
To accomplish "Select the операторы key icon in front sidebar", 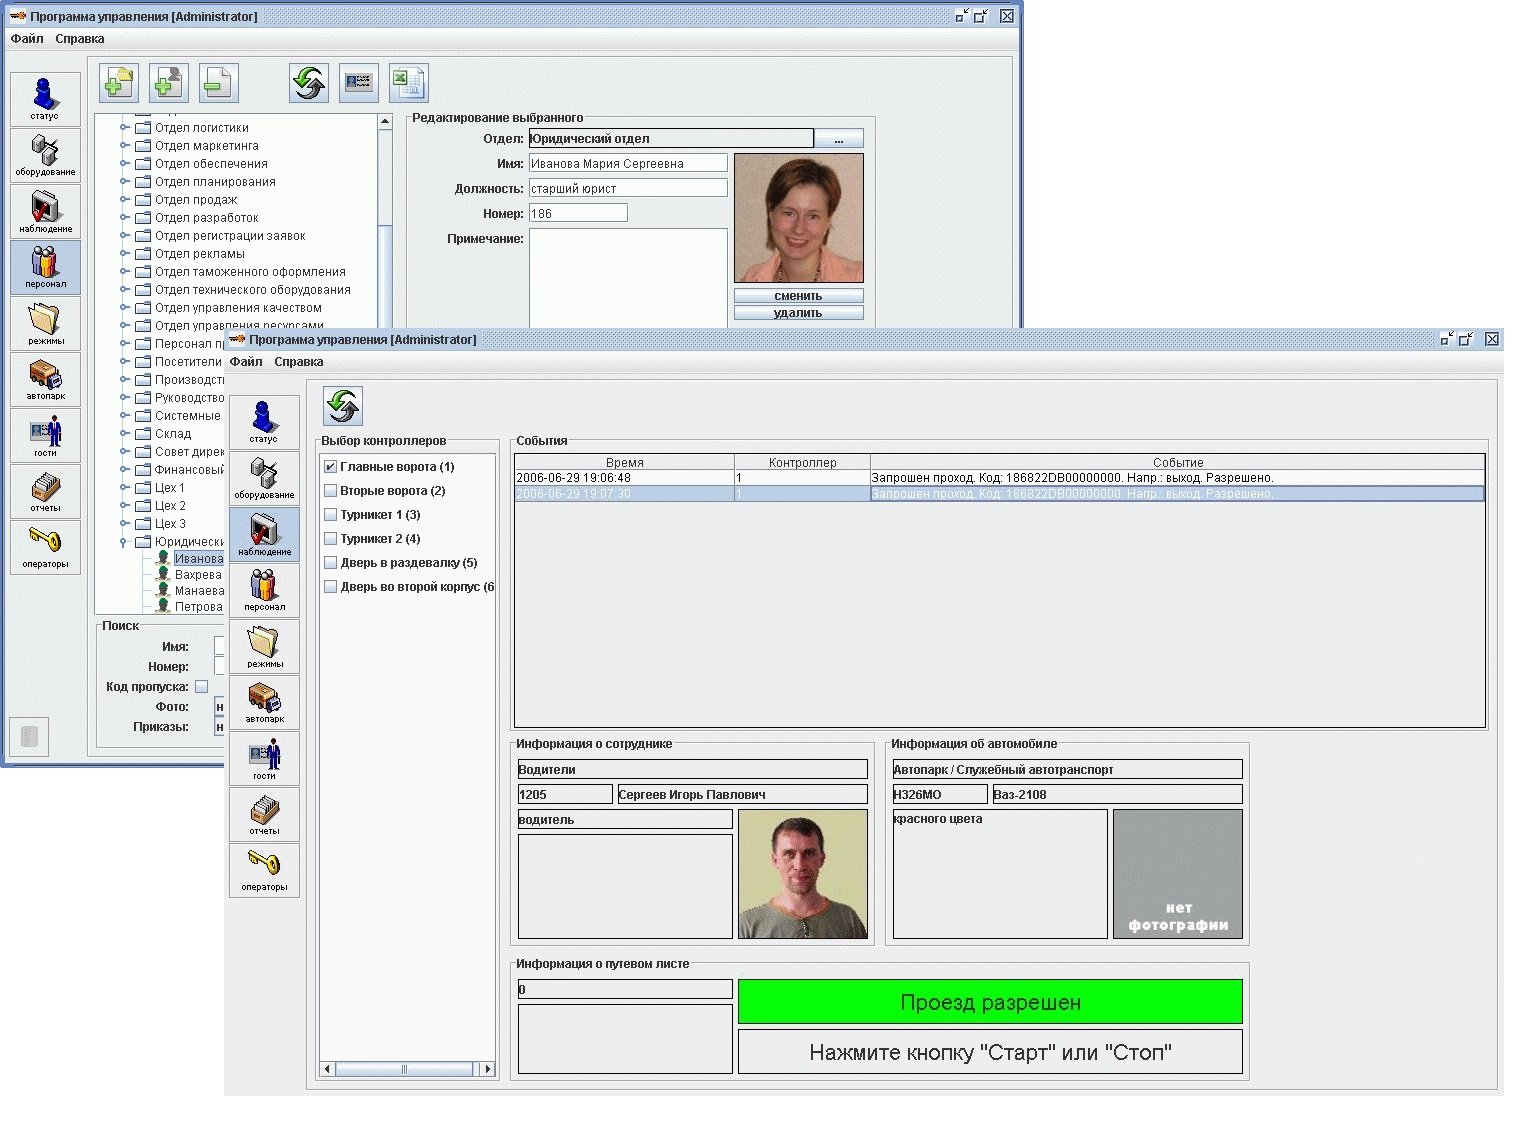I will tap(264, 869).
